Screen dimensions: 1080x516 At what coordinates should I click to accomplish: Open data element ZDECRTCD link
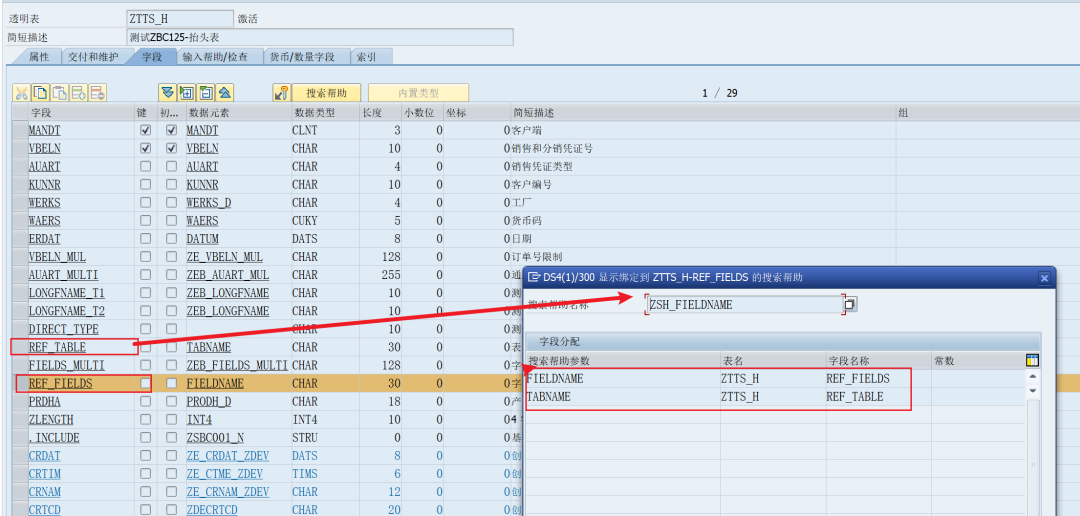[x=211, y=510]
